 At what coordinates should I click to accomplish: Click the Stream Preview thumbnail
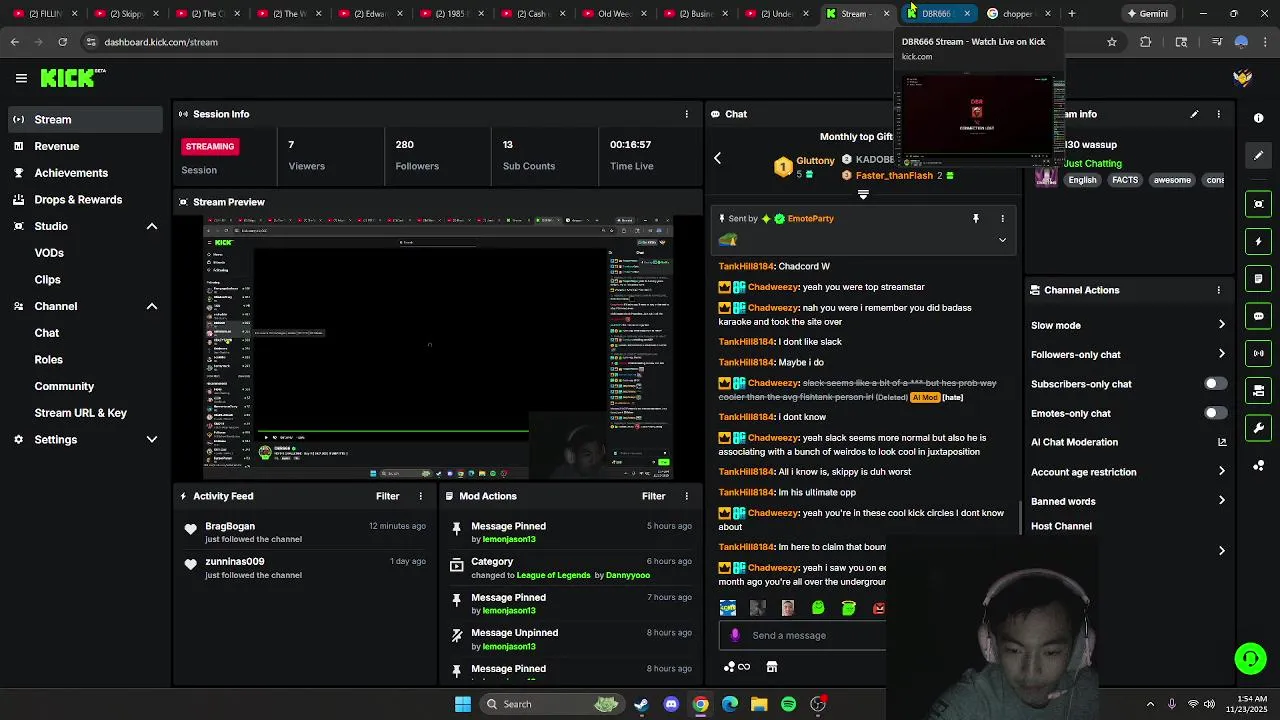click(438, 347)
